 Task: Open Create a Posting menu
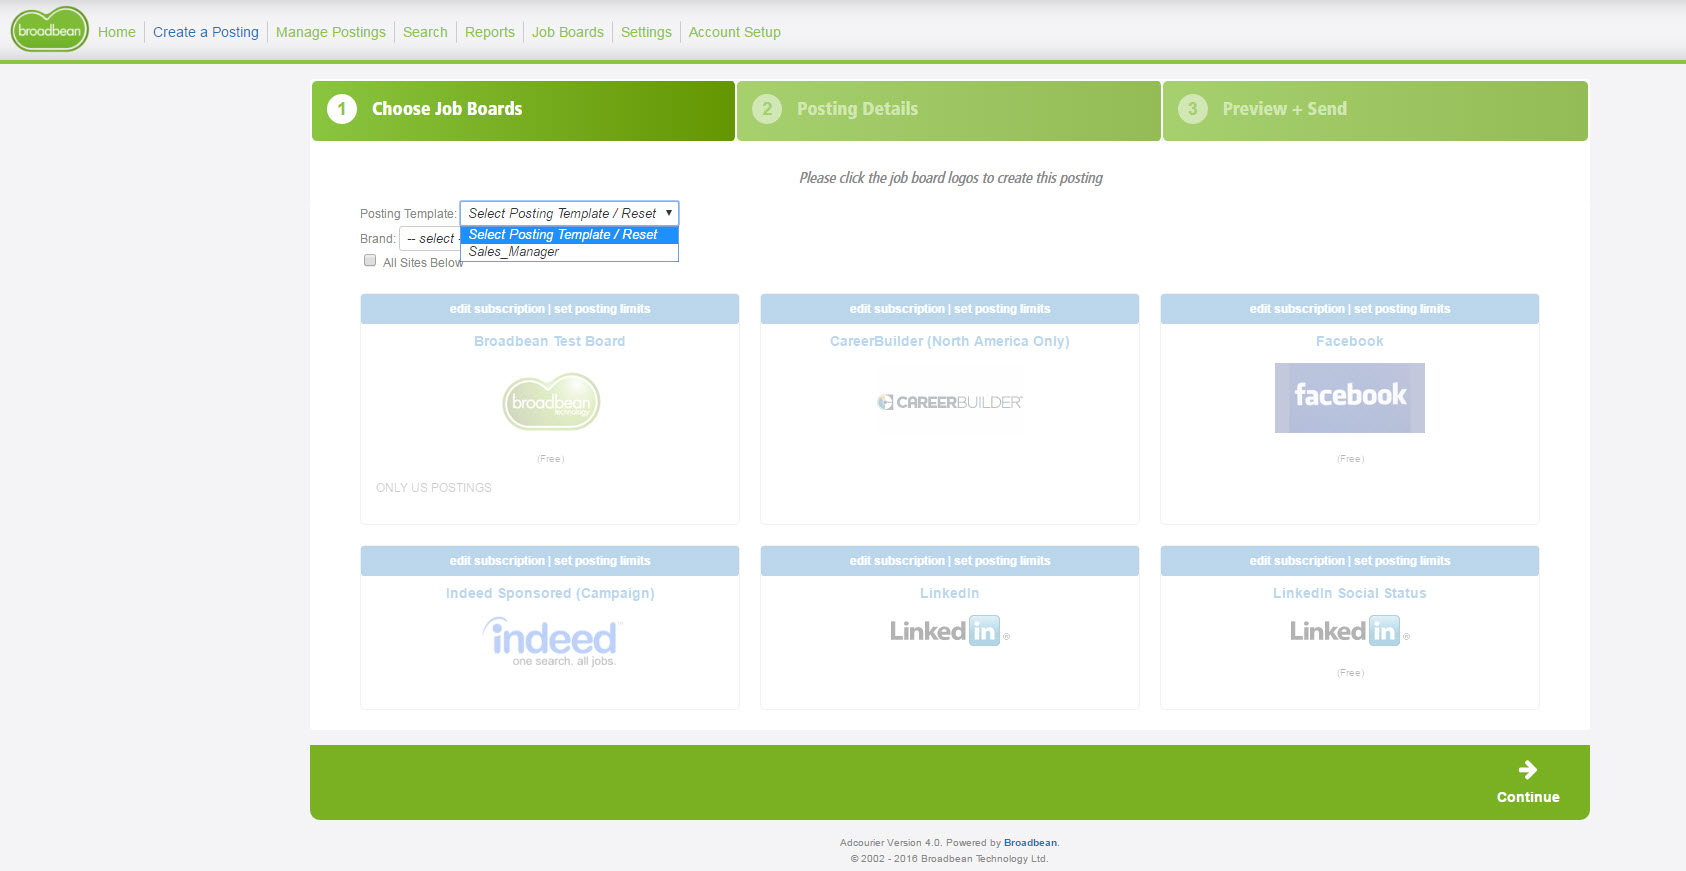(206, 32)
